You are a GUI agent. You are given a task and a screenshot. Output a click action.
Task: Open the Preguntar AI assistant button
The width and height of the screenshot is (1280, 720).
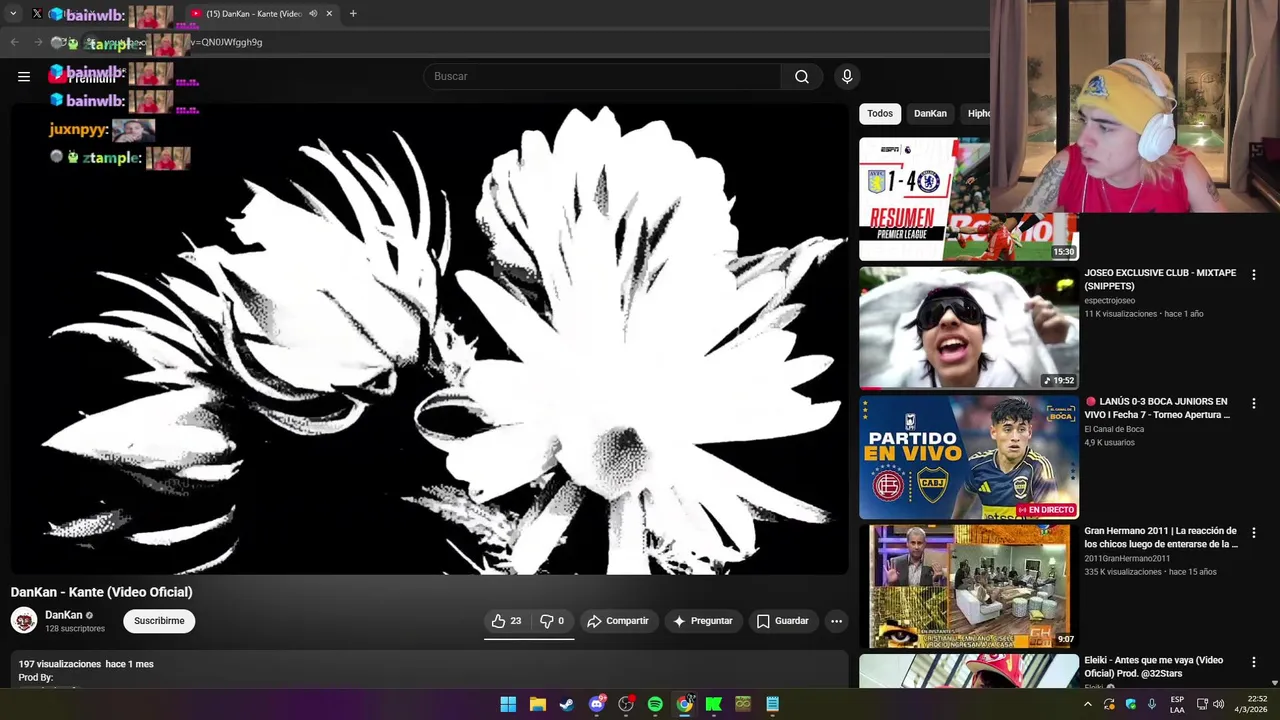pyautogui.click(x=703, y=621)
